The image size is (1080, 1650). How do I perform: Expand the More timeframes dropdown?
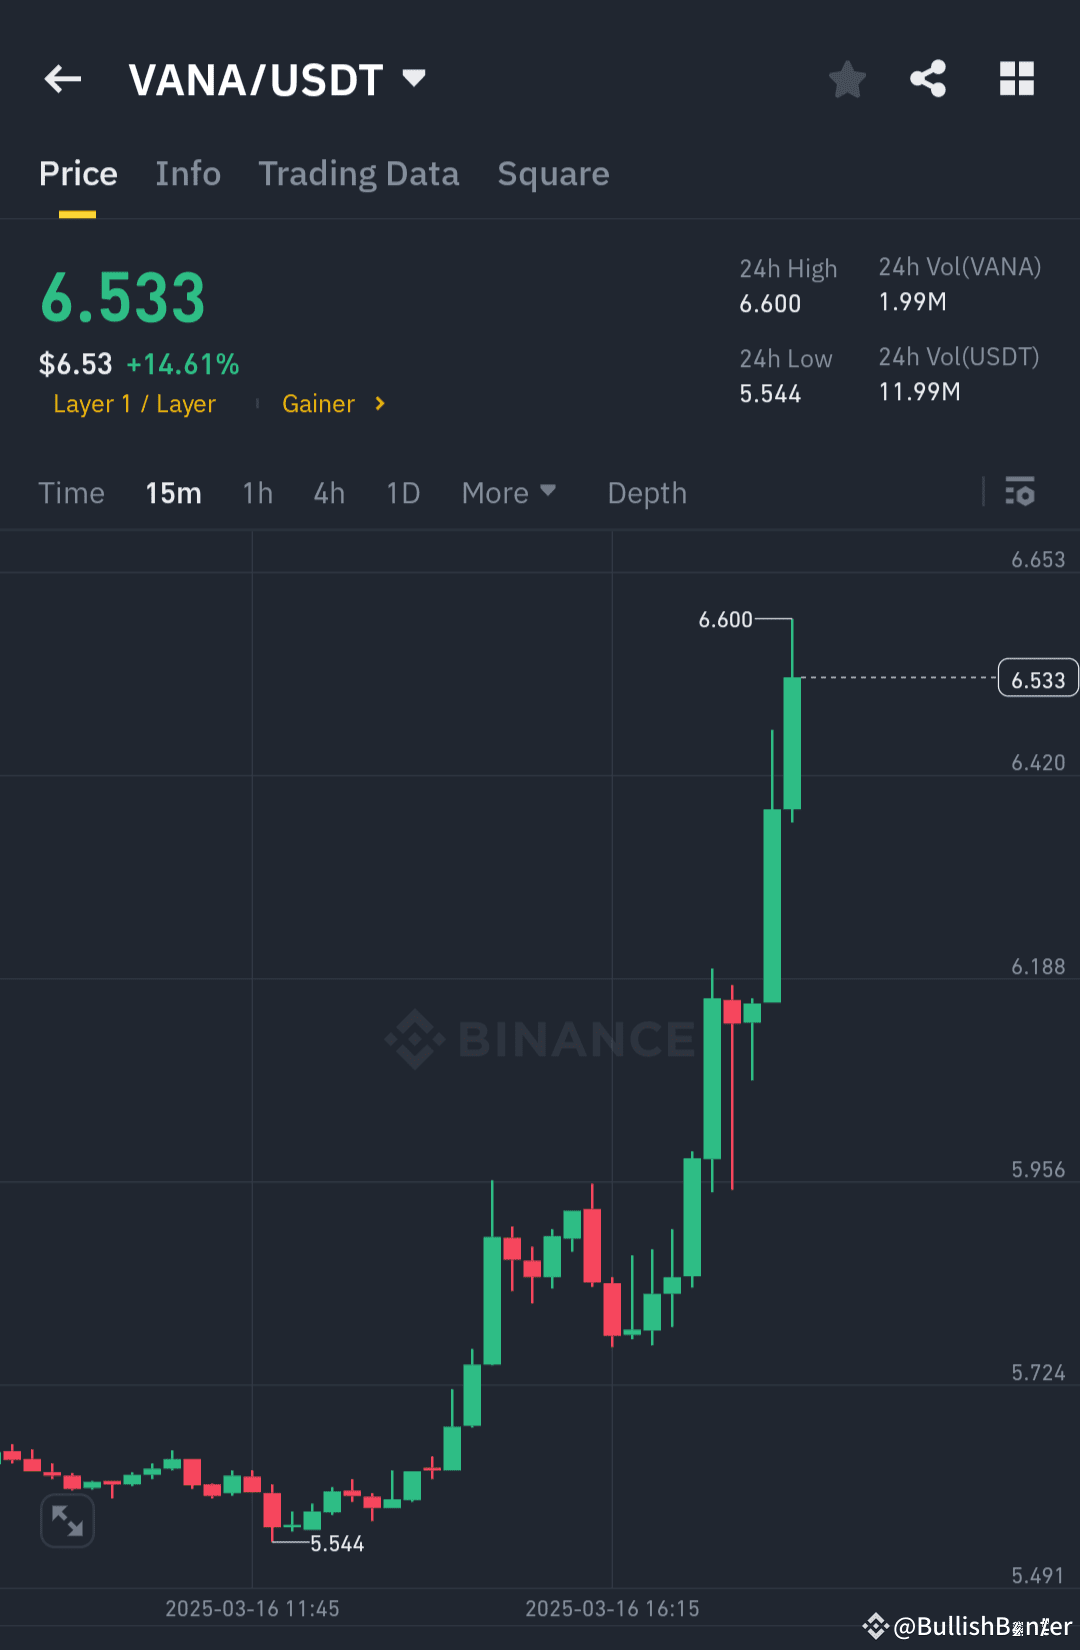(509, 492)
